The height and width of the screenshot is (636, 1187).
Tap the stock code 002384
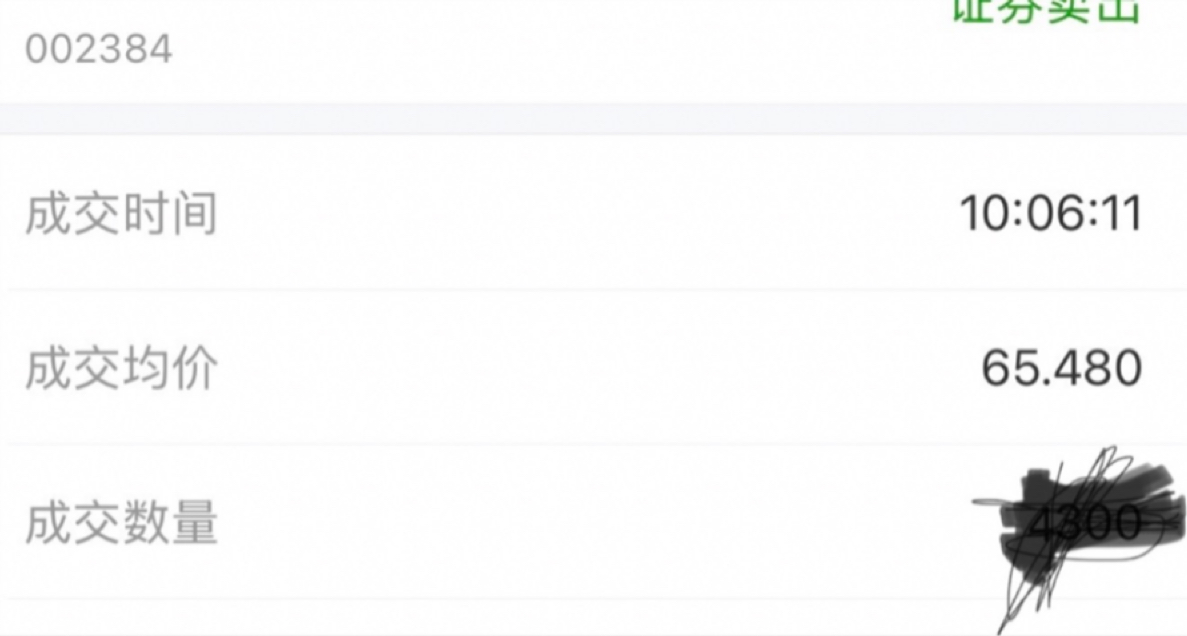98,49
